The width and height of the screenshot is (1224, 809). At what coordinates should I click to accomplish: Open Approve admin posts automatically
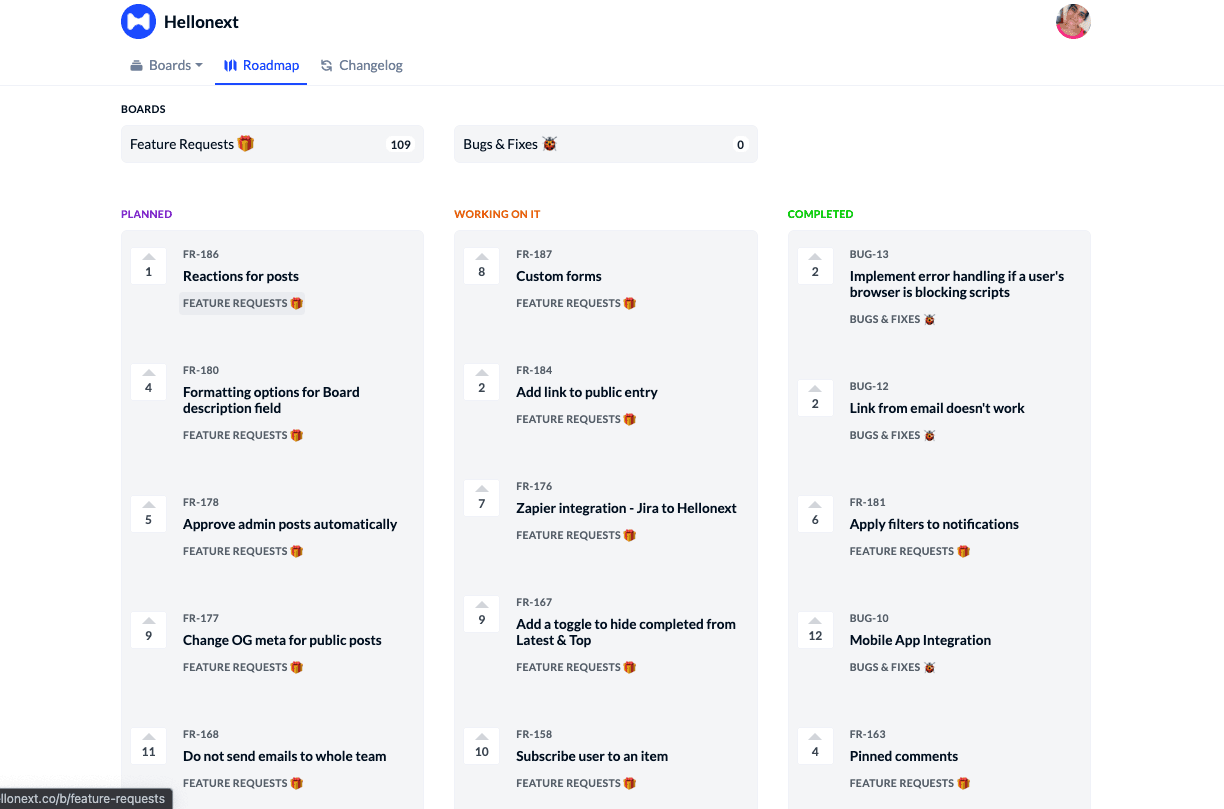pyautogui.click(x=290, y=524)
